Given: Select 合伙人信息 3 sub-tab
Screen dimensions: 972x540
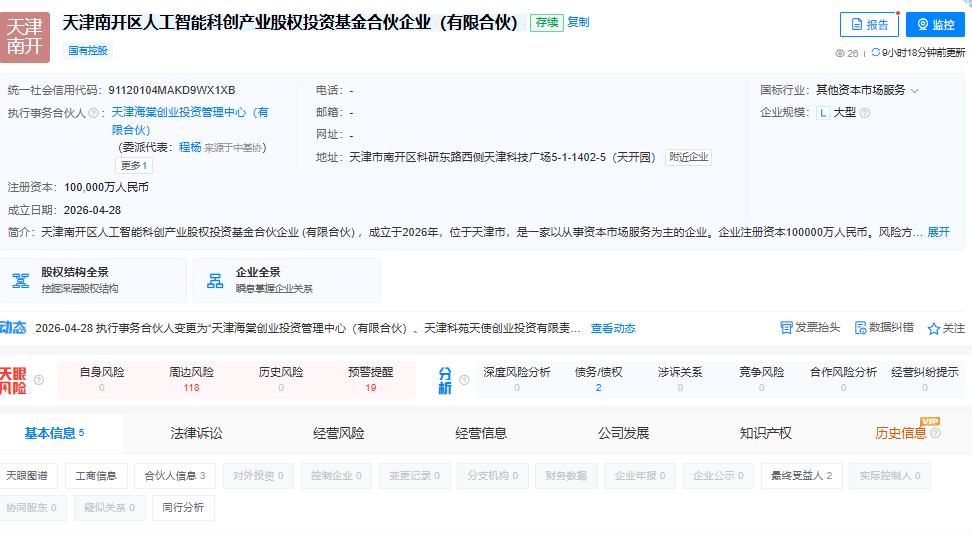Looking at the screenshot, I should [x=175, y=476].
